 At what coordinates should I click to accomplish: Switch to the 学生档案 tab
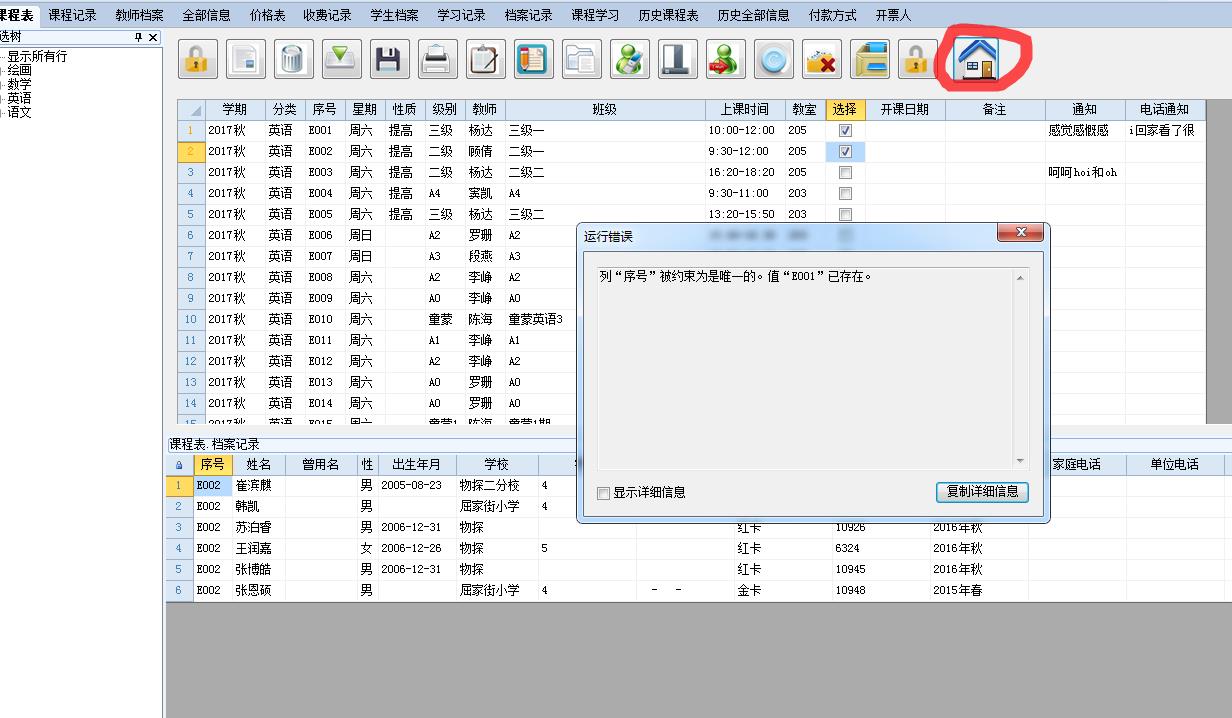pos(394,15)
